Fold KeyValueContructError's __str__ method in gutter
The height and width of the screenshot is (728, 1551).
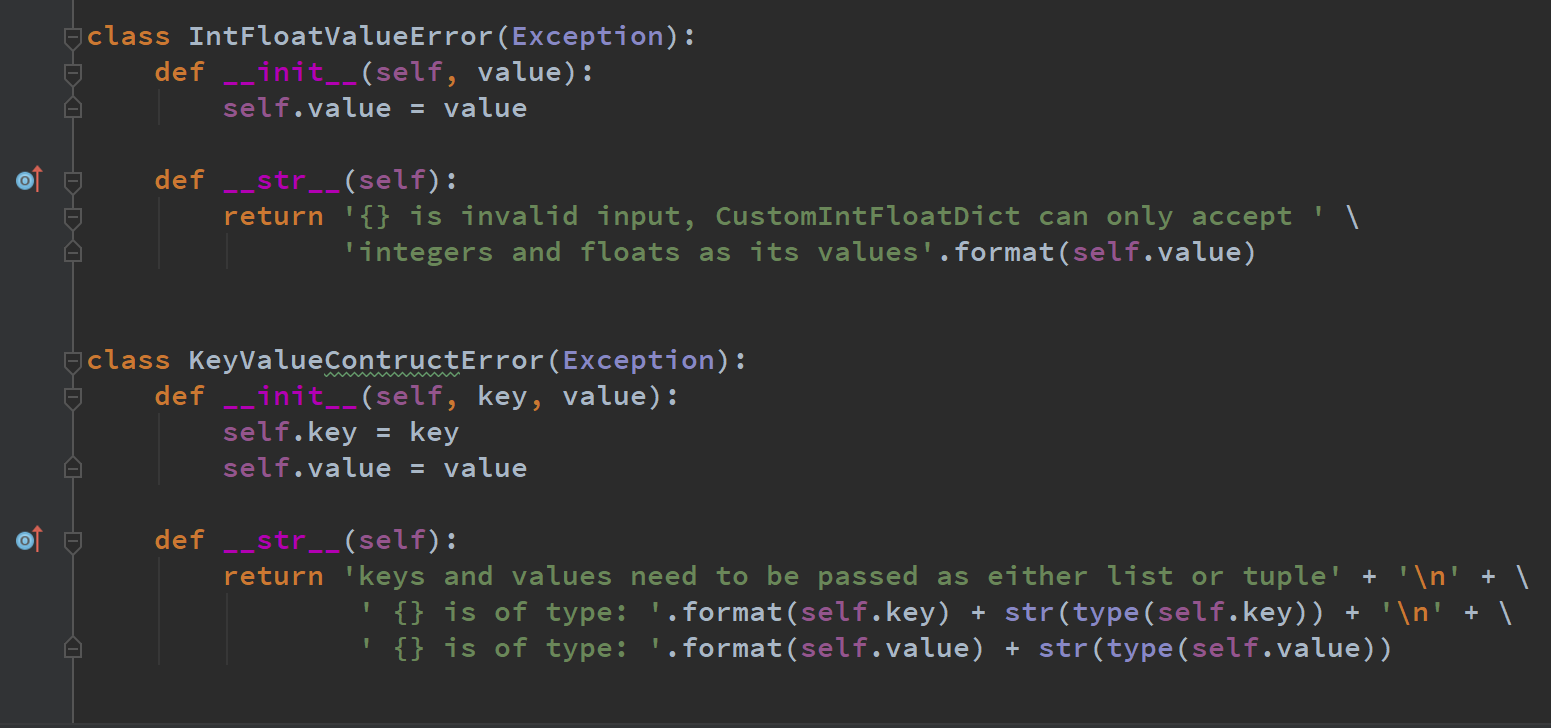point(72,541)
